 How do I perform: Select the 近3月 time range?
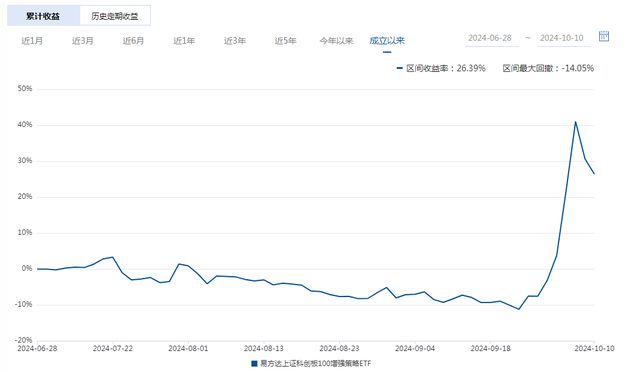[82, 41]
